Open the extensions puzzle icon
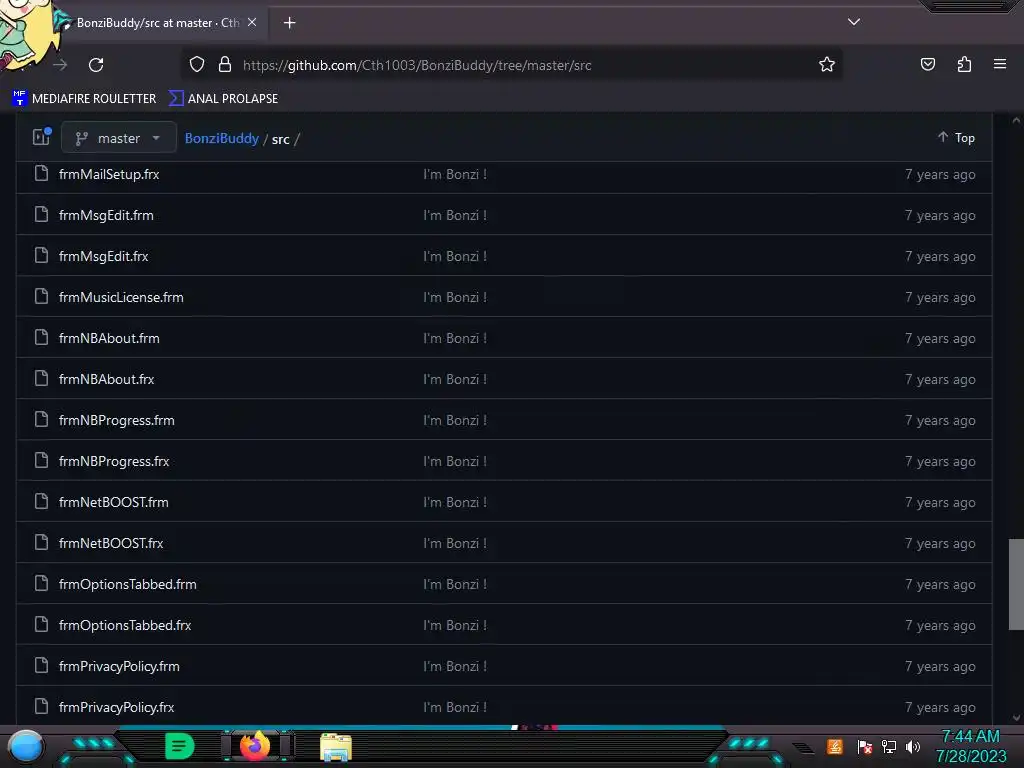Screen dimensions: 1024x768 [x=964, y=64]
